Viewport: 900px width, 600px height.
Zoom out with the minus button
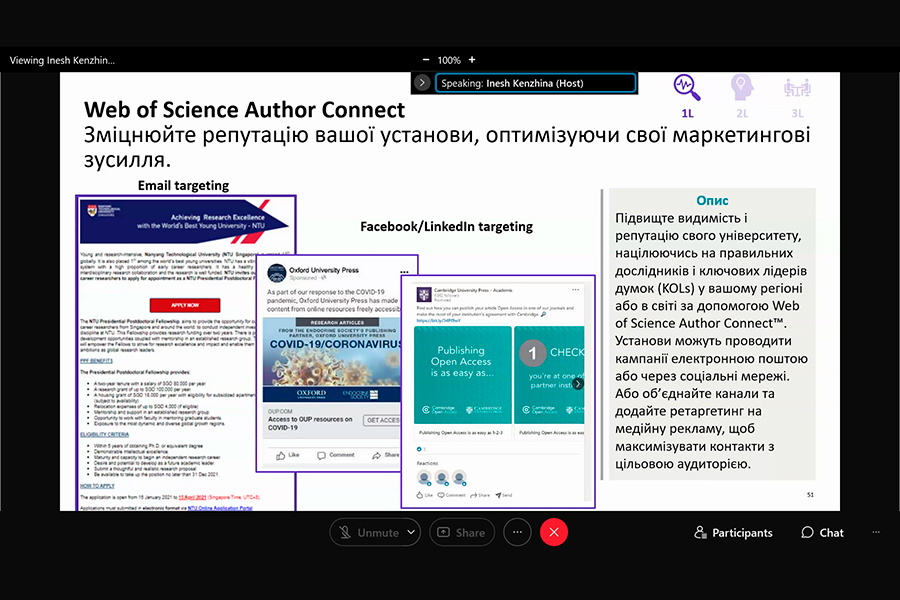coord(425,60)
